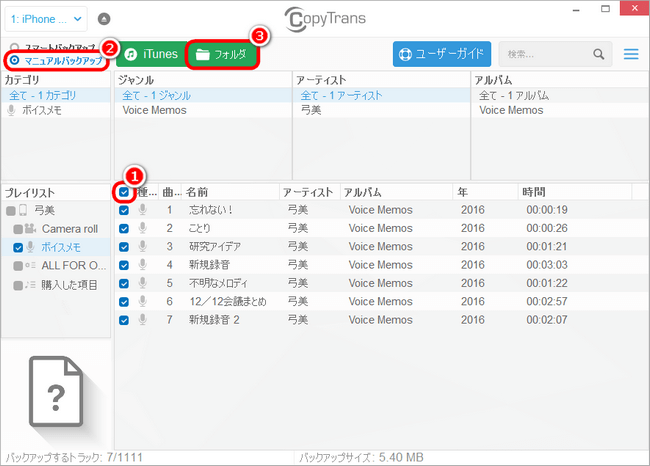Toggle the 弓美 device playlist checkbox
This screenshot has width=650, height=466.
coord(11,211)
